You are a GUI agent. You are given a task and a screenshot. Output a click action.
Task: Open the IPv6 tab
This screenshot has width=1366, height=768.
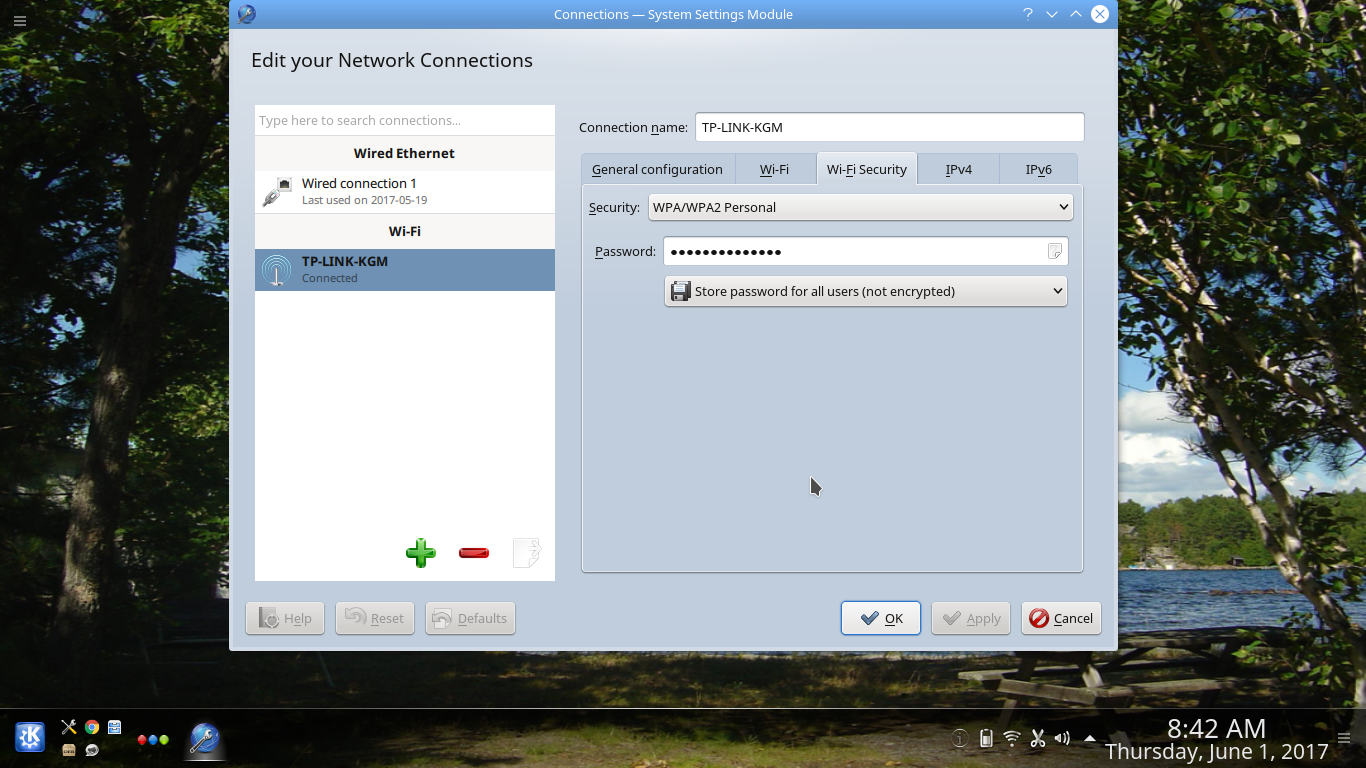1038,169
